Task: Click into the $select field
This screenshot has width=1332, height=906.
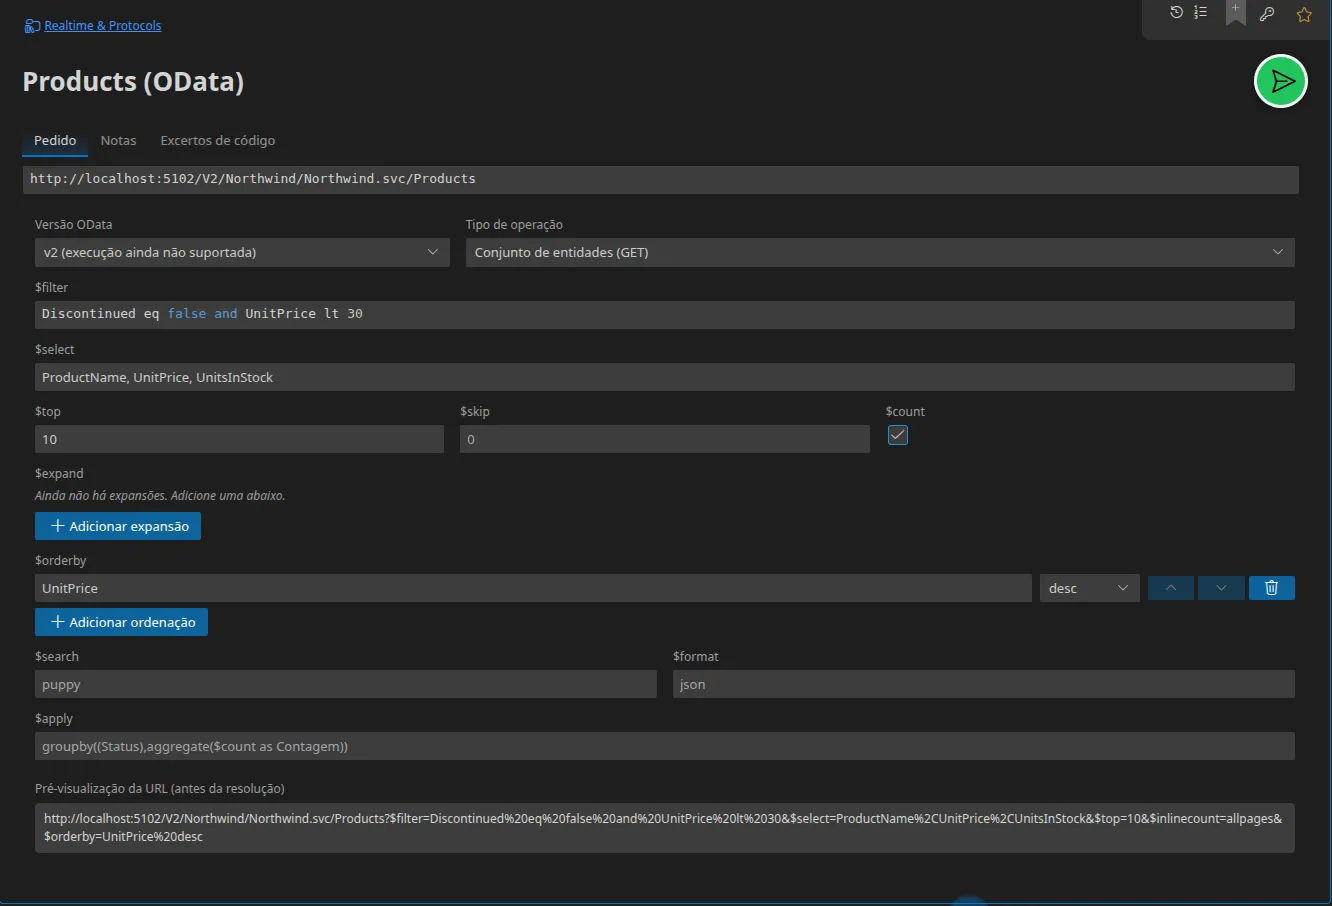Action: (665, 377)
